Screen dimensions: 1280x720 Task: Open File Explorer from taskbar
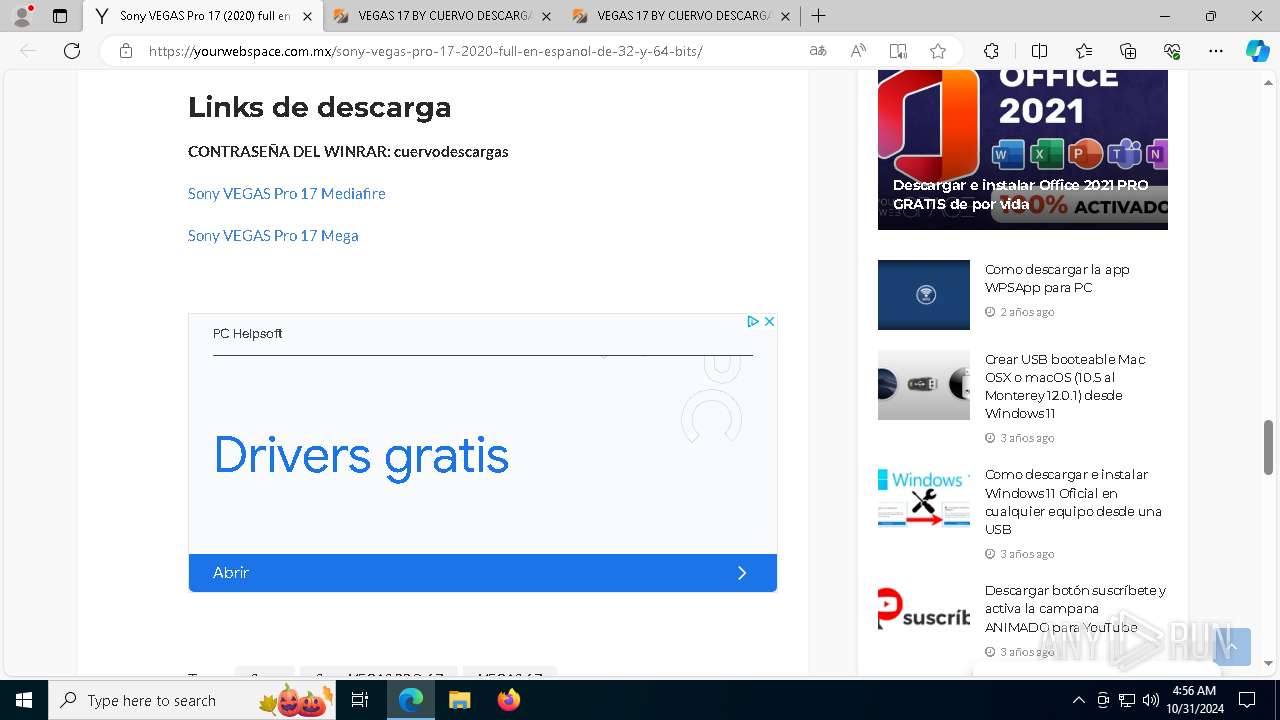459,700
